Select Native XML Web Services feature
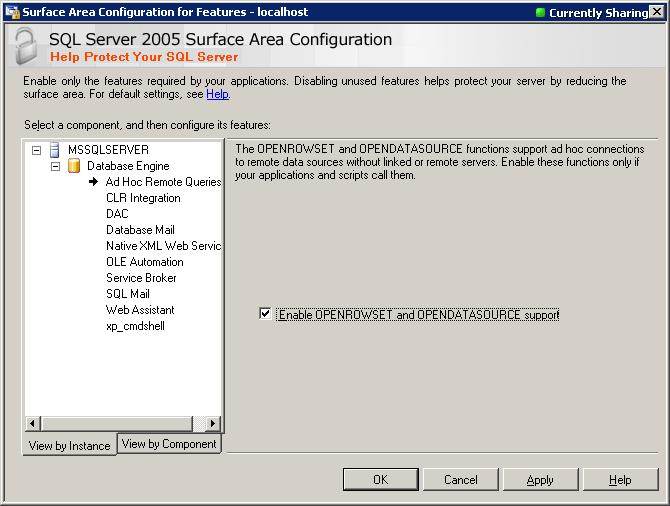 tap(164, 246)
